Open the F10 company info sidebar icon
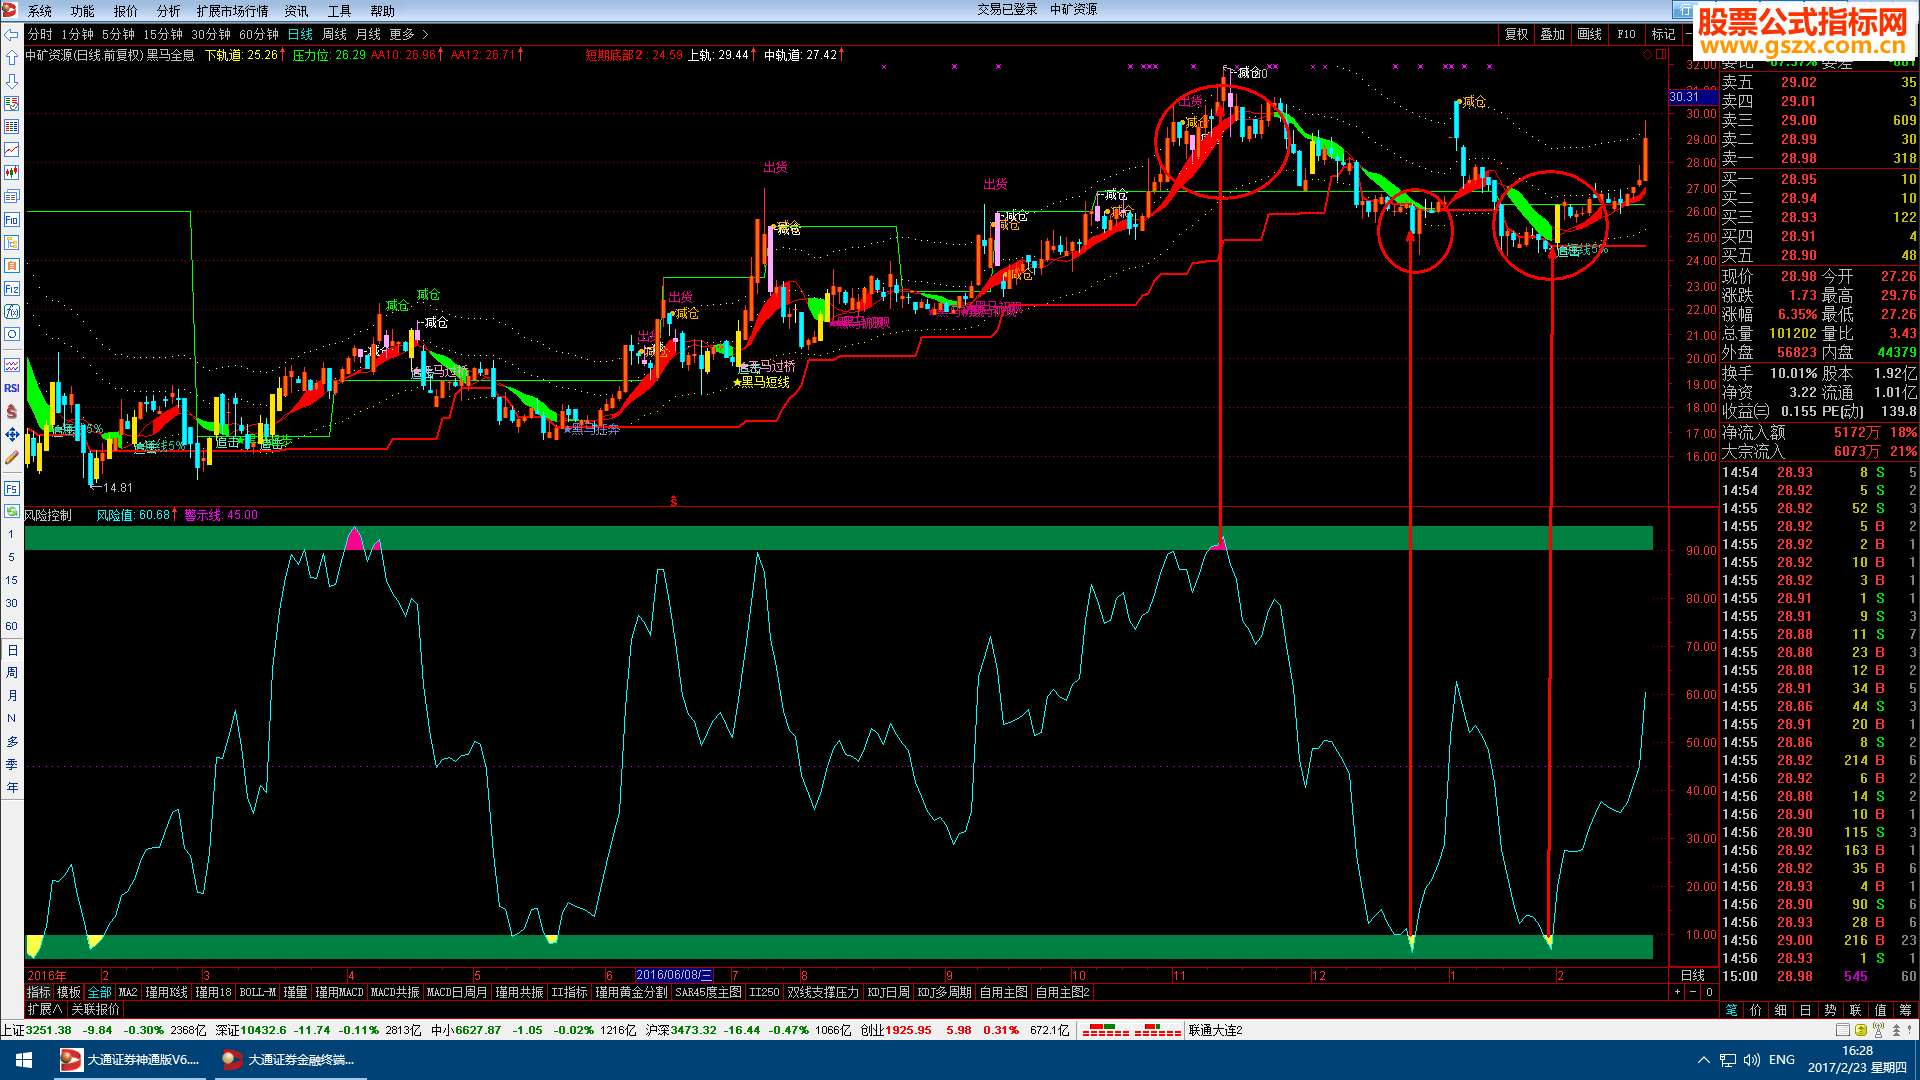The width and height of the screenshot is (1920, 1080). [x=11, y=219]
